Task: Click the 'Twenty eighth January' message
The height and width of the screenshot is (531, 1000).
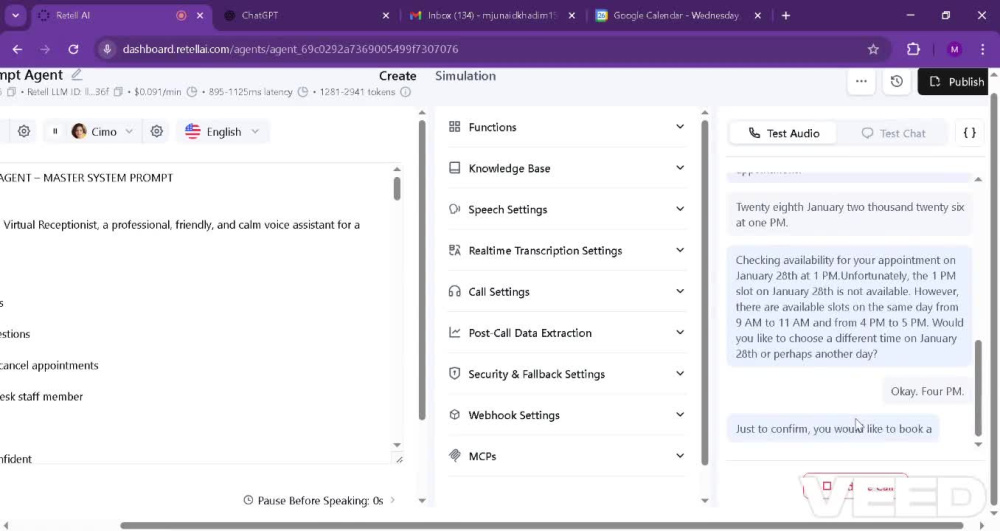Action: click(849, 215)
